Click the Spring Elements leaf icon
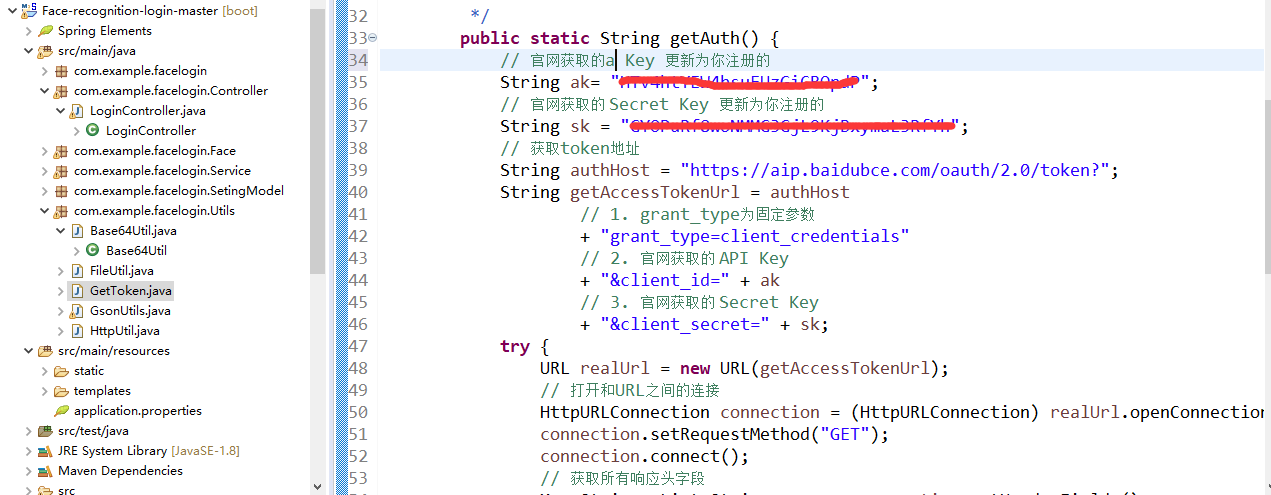This screenshot has width=1271, height=495. 46,31
